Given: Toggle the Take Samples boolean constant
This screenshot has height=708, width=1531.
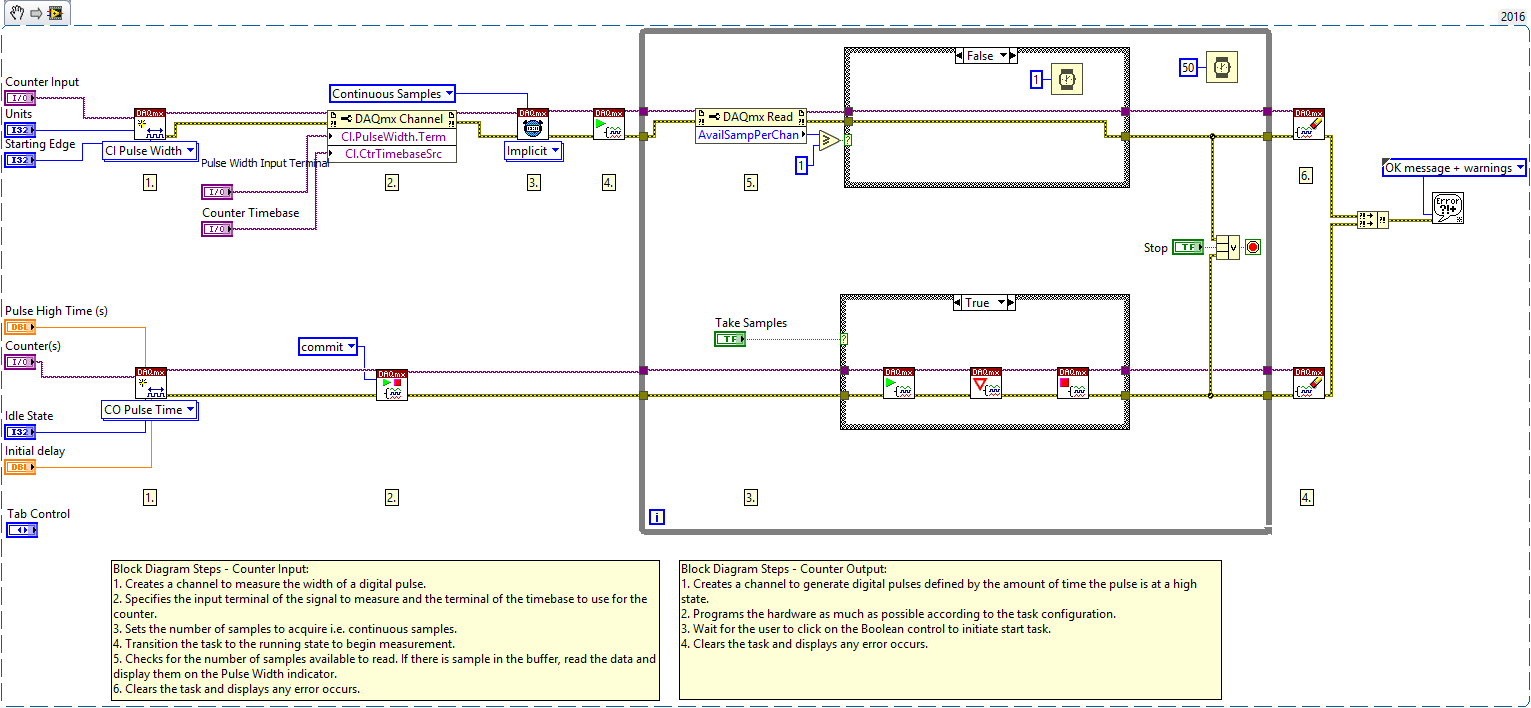Looking at the screenshot, I should 729,338.
